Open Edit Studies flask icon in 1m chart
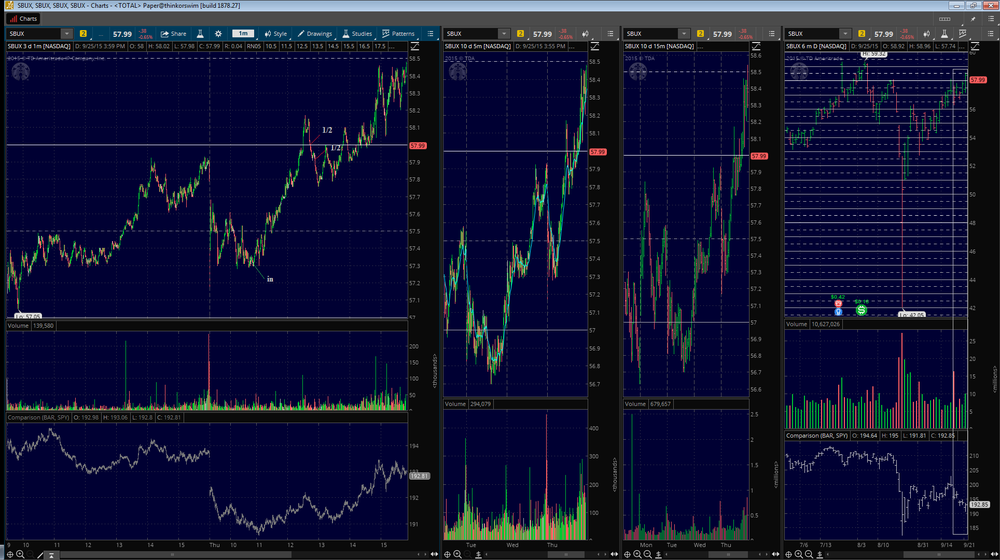Image resolution: width=1000 pixels, height=560 pixels. (x=200, y=34)
